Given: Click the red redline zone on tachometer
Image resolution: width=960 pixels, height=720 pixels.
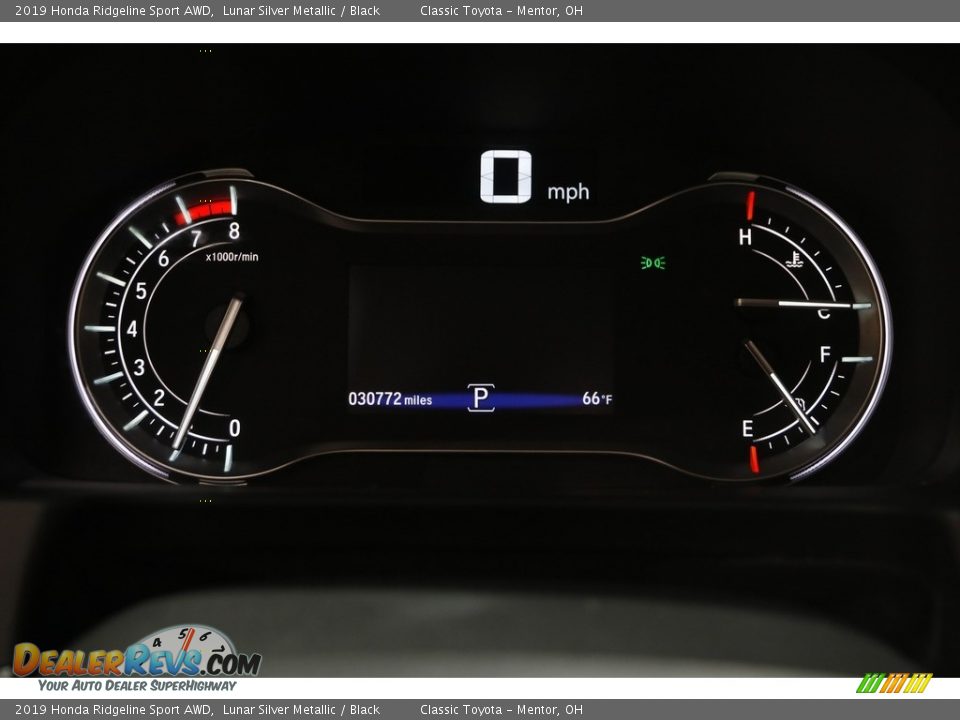Looking at the screenshot, I should coord(205,212).
